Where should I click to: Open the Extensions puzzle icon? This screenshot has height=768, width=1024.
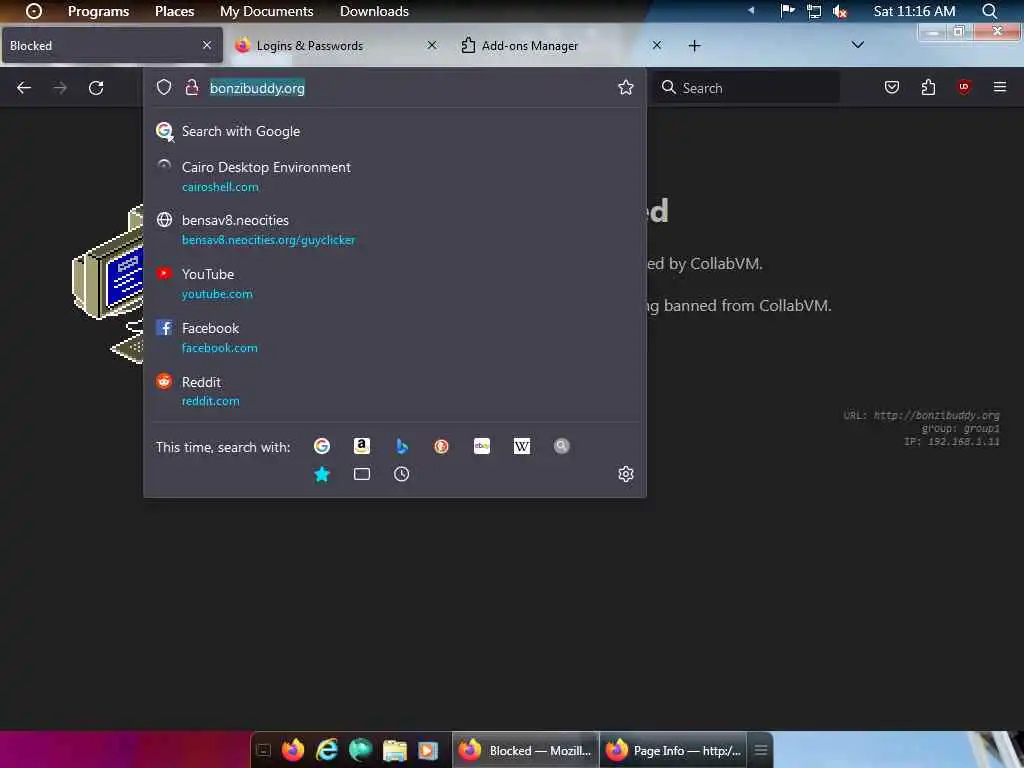click(928, 88)
